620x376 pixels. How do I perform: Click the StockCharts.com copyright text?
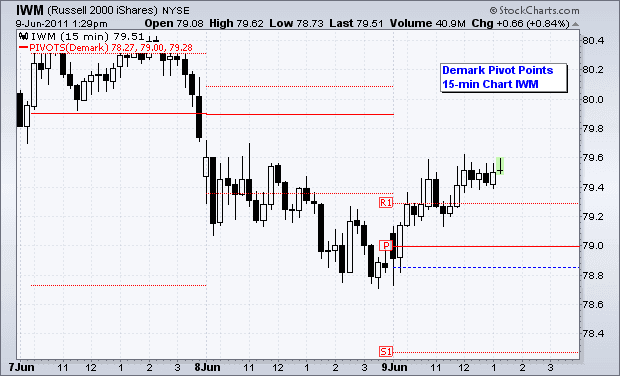pyautogui.click(x=534, y=10)
